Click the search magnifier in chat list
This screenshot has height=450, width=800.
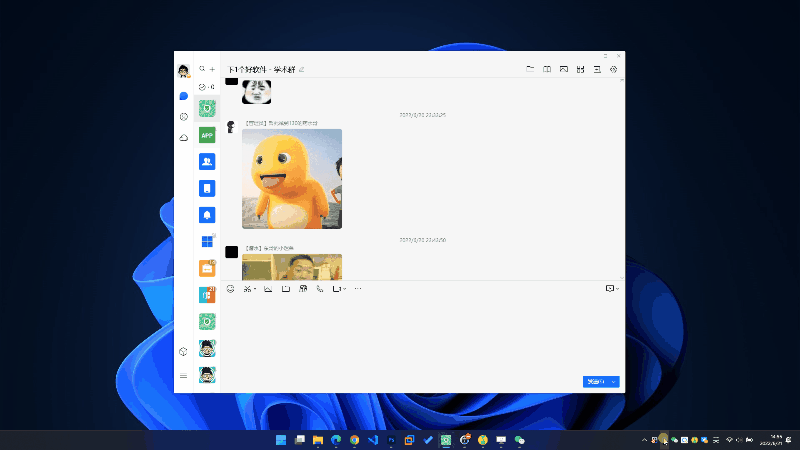[x=202, y=69]
